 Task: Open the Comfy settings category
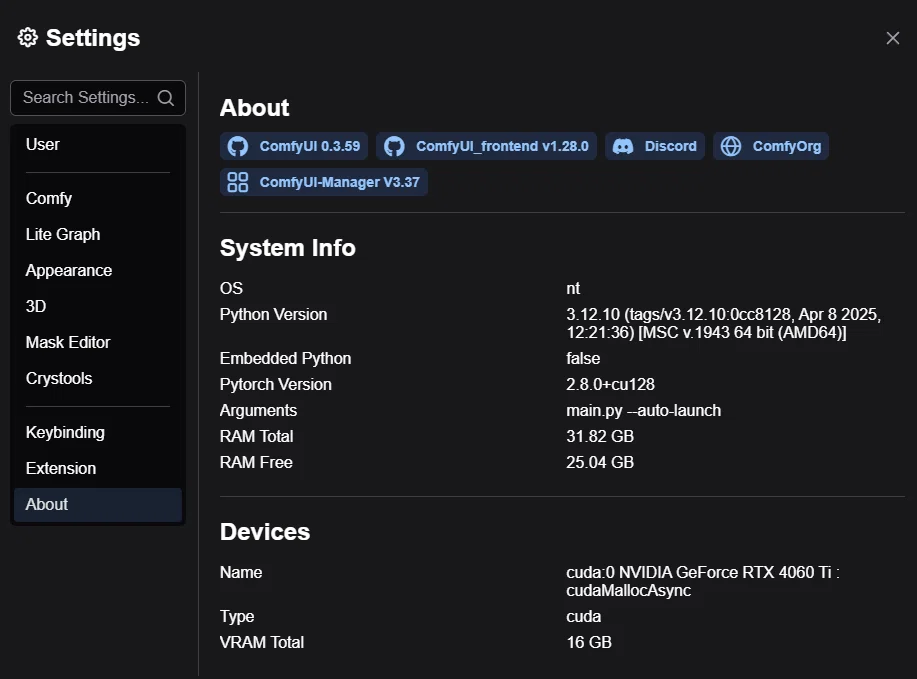(98, 198)
